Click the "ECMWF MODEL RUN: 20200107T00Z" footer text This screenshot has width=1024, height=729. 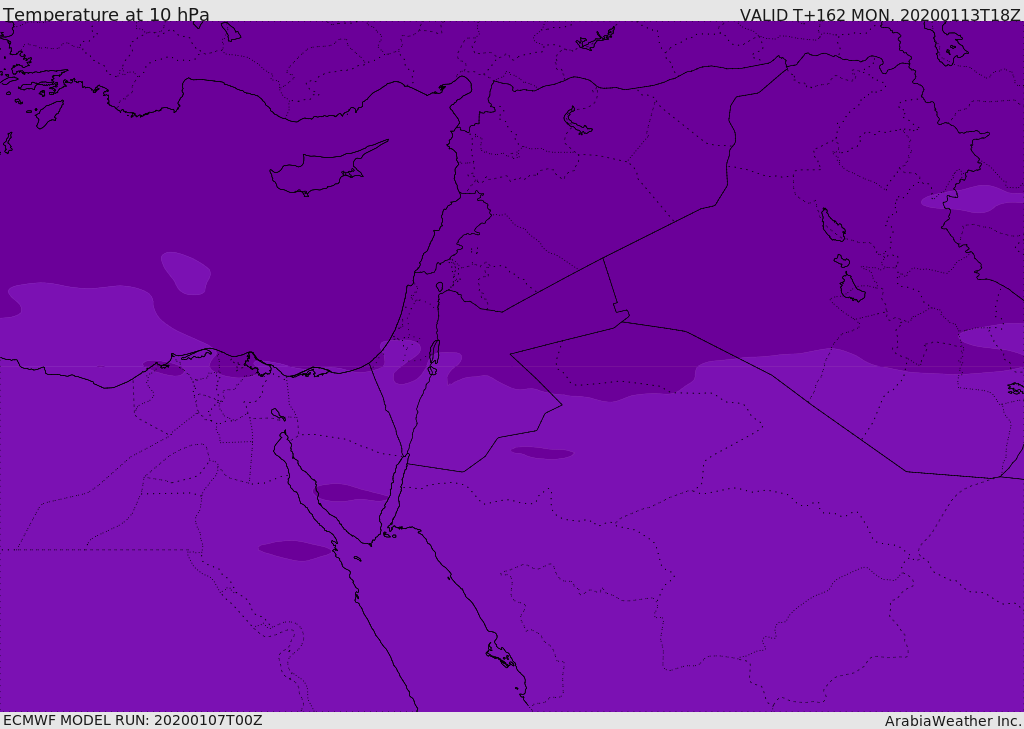tap(133, 720)
